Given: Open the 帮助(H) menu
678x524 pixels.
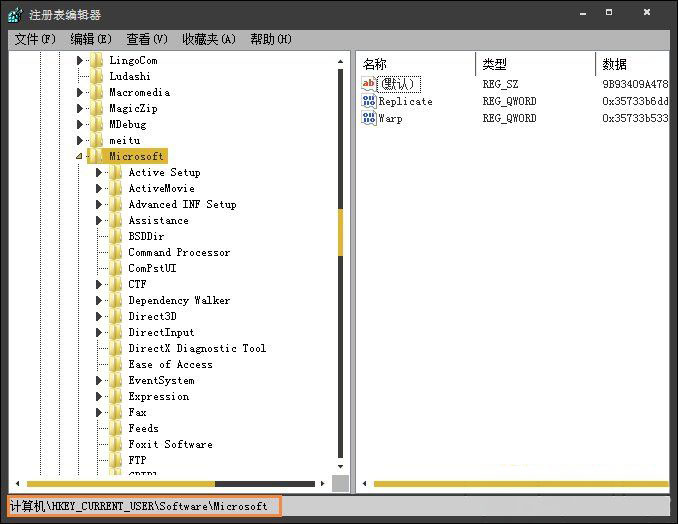Looking at the screenshot, I should [271, 39].
